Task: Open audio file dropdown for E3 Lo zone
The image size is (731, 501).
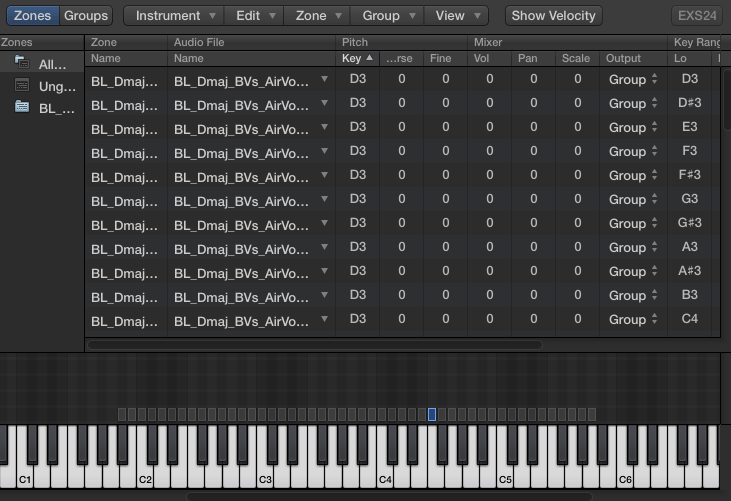Action: 324,127
